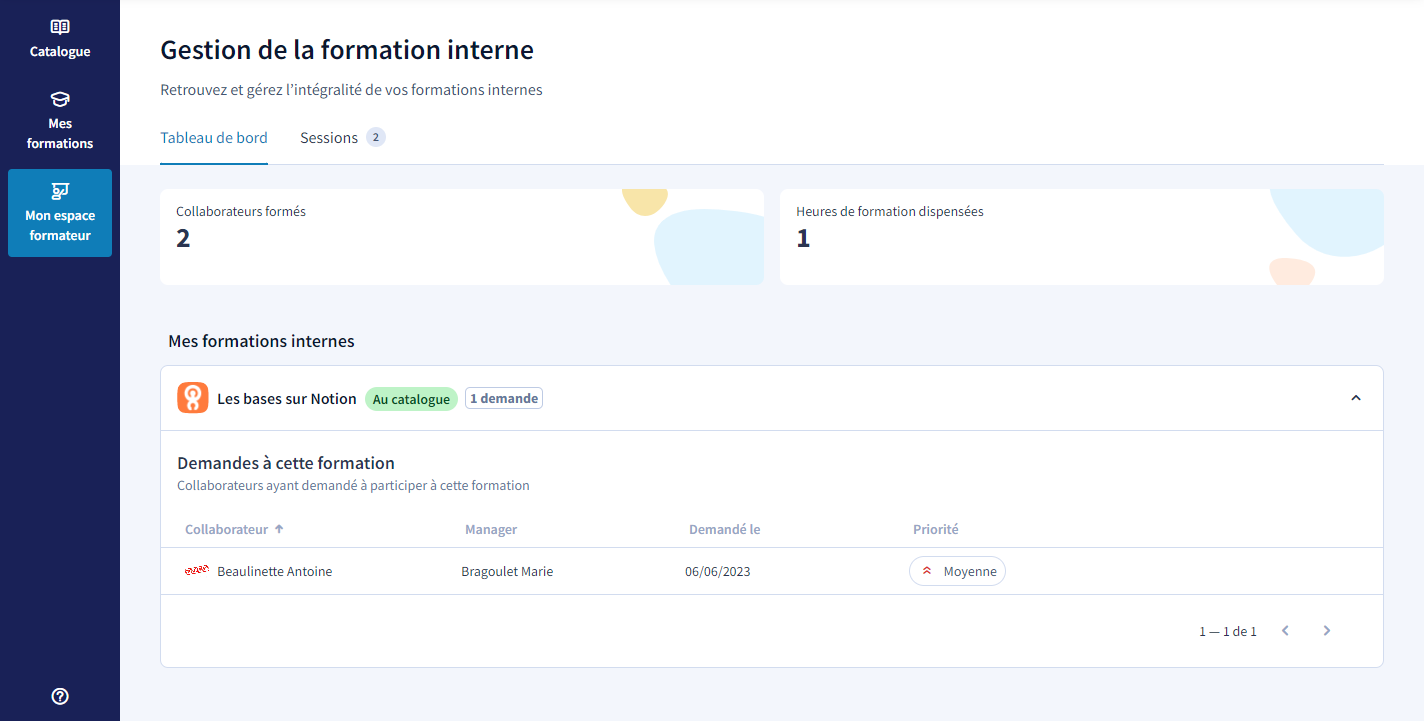Click the 06/06/2023 date cell
Viewport: 1424px width, 721px height.
[x=718, y=572]
